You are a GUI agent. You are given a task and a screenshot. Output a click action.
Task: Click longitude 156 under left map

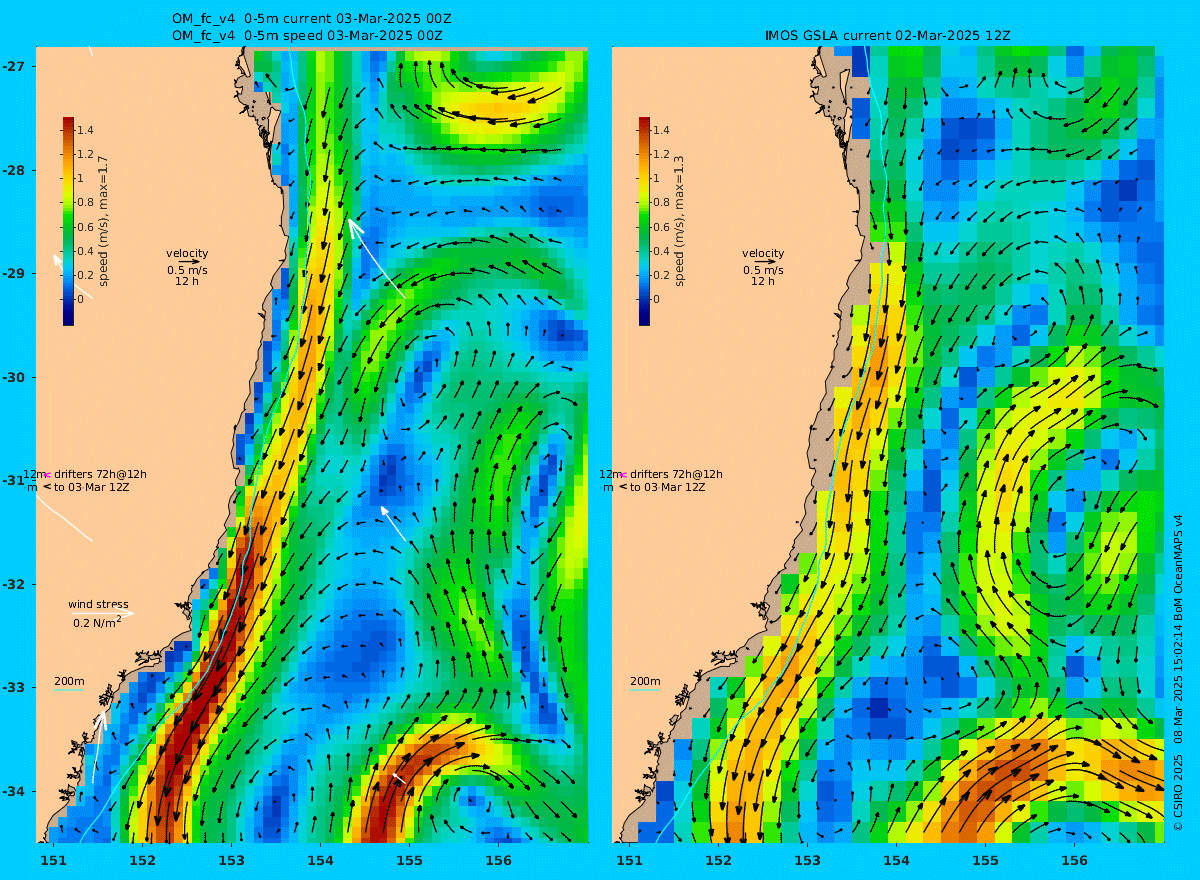pyautogui.click(x=498, y=860)
